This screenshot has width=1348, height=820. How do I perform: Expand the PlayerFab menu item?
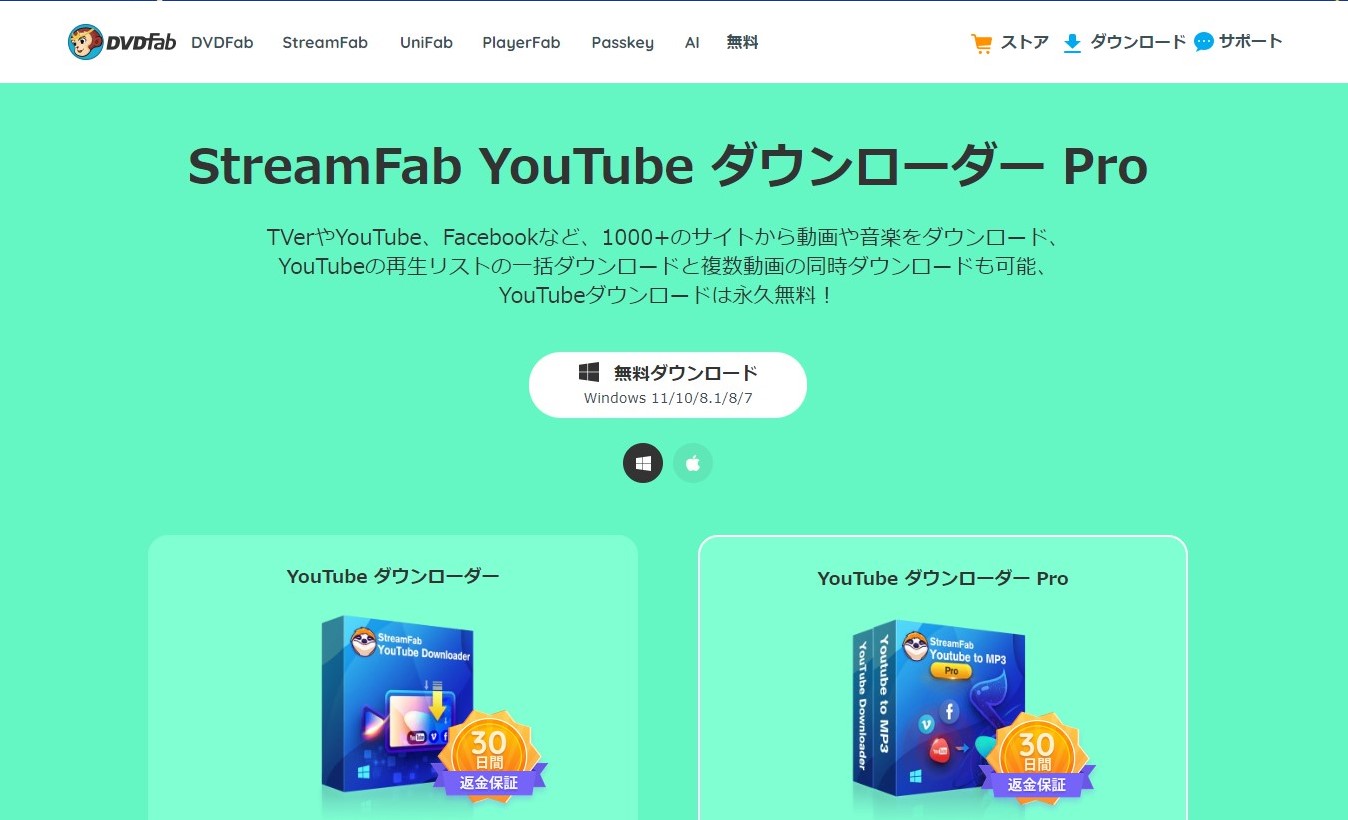521,42
